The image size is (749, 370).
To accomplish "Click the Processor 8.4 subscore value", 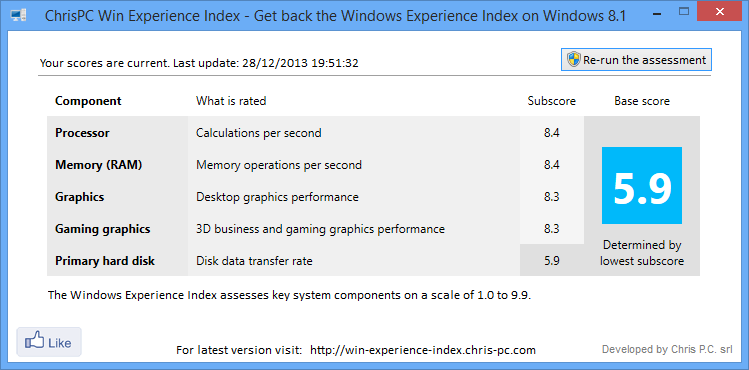I will point(551,133).
